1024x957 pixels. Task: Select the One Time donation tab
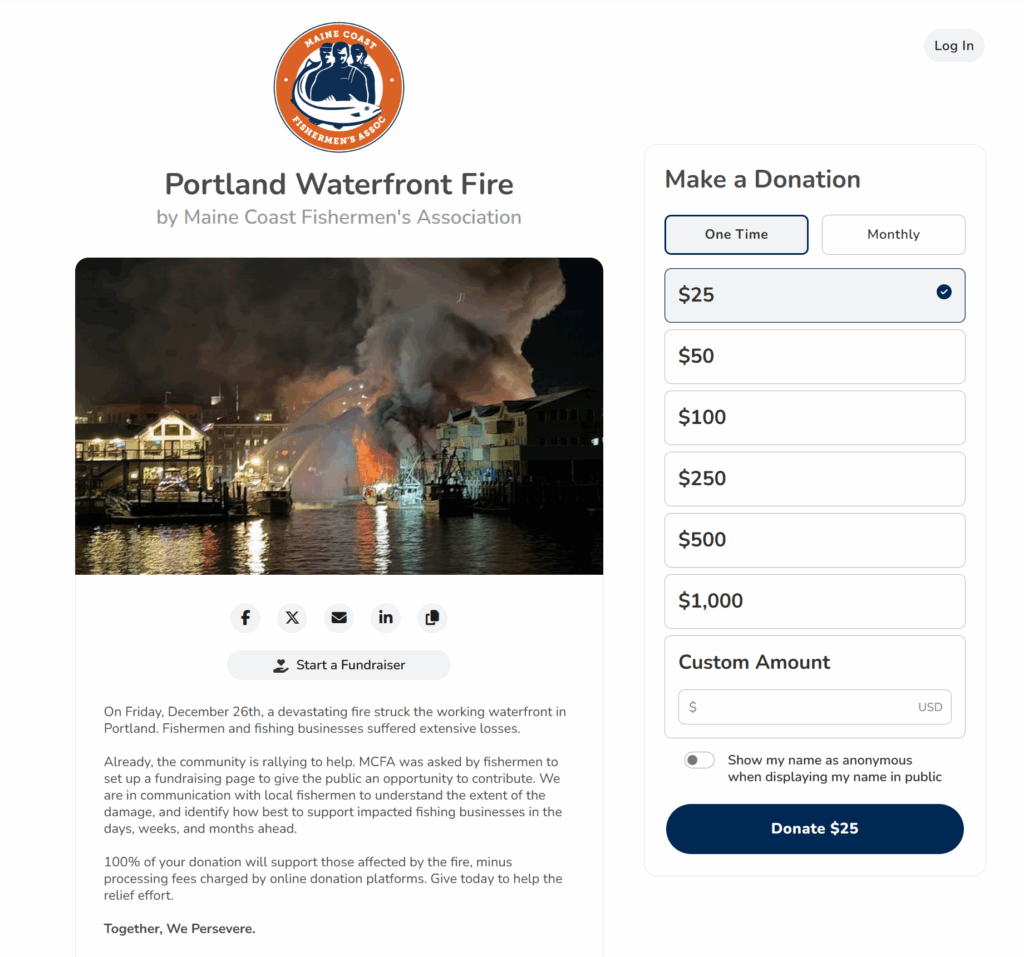pyautogui.click(x=736, y=235)
